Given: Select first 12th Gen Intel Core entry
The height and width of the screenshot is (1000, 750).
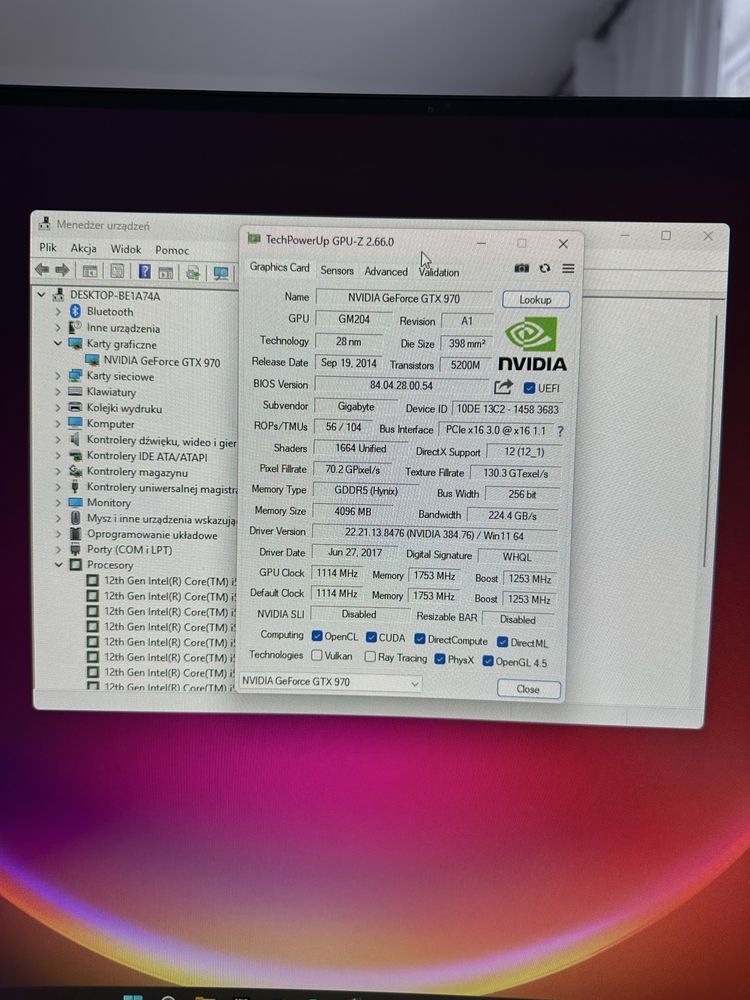Looking at the screenshot, I should click(170, 581).
